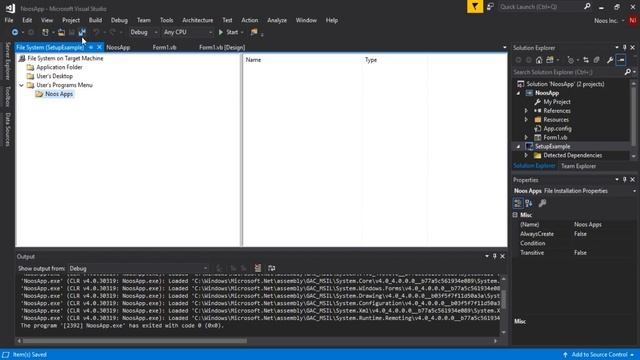Pin the Properties panel auto-hide icon

pyautogui.click(x=624, y=180)
